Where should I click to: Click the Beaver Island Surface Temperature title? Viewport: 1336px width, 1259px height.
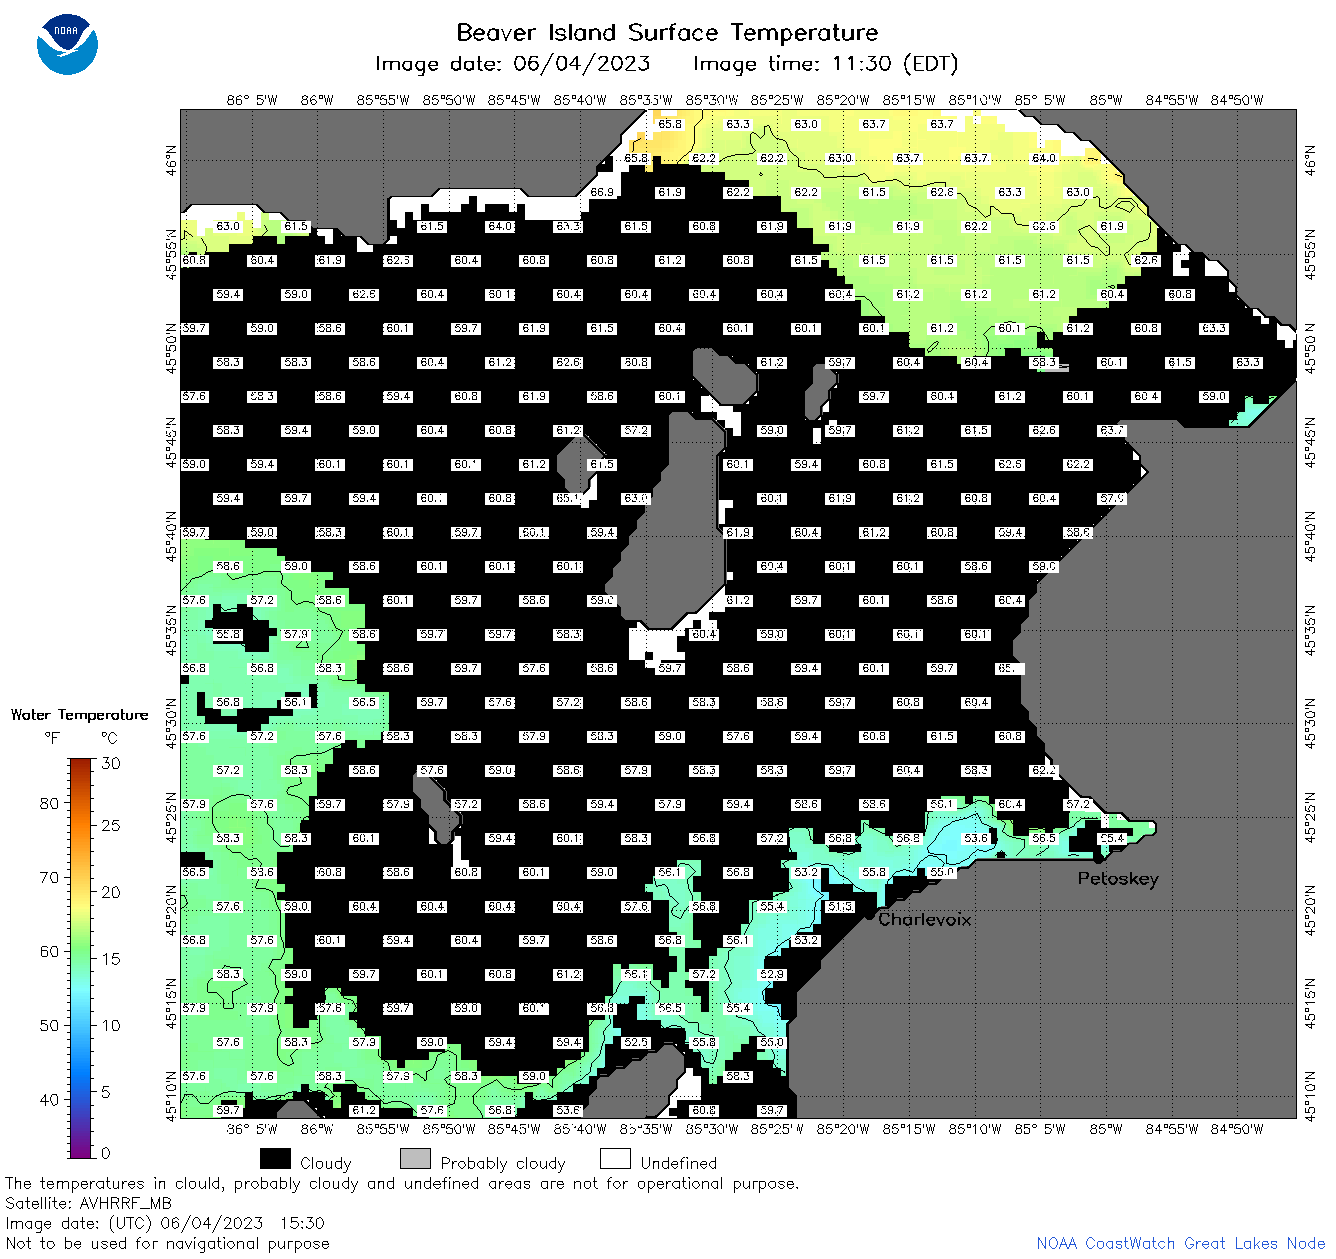click(x=667, y=32)
